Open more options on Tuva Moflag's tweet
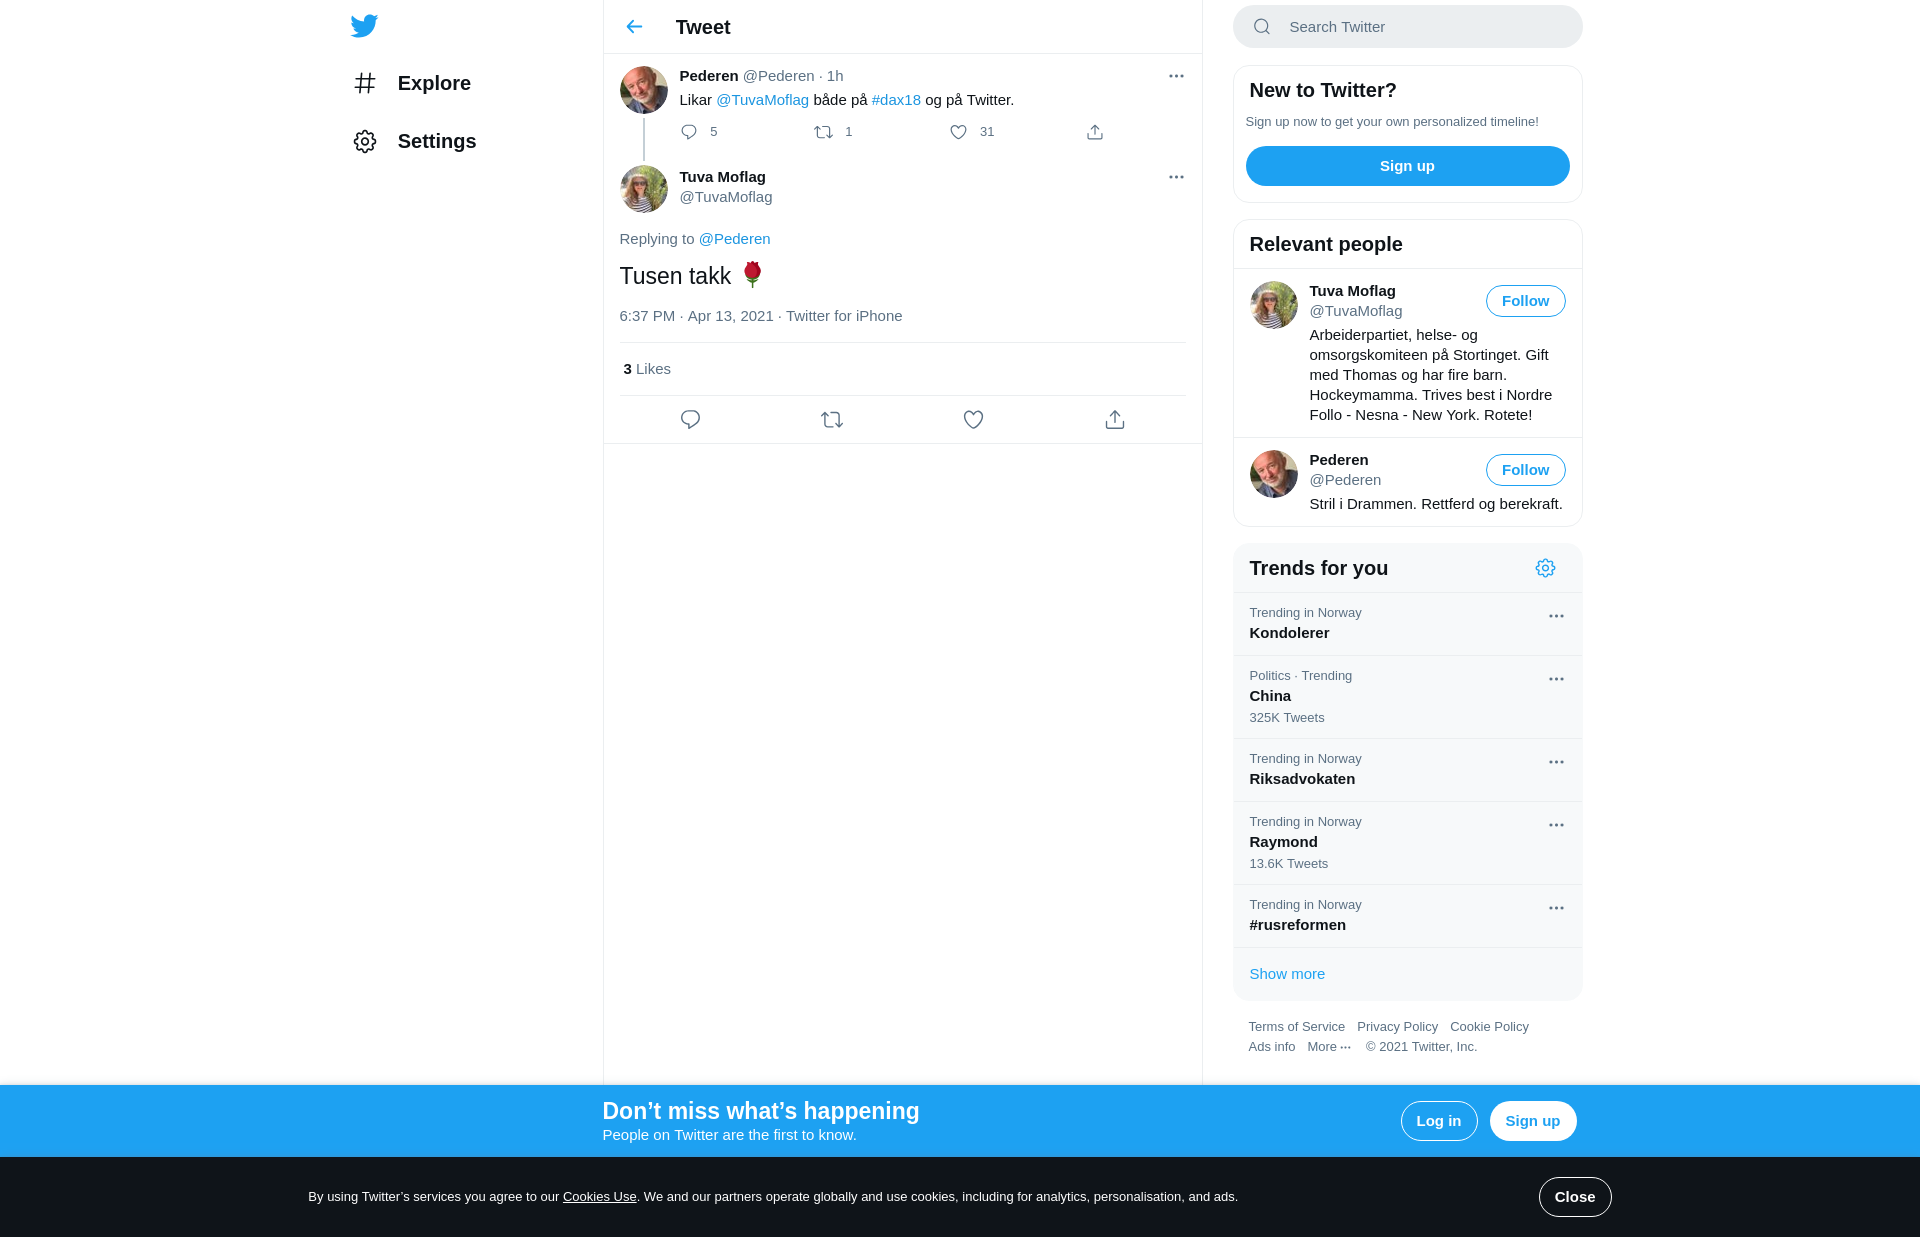 [x=1176, y=177]
